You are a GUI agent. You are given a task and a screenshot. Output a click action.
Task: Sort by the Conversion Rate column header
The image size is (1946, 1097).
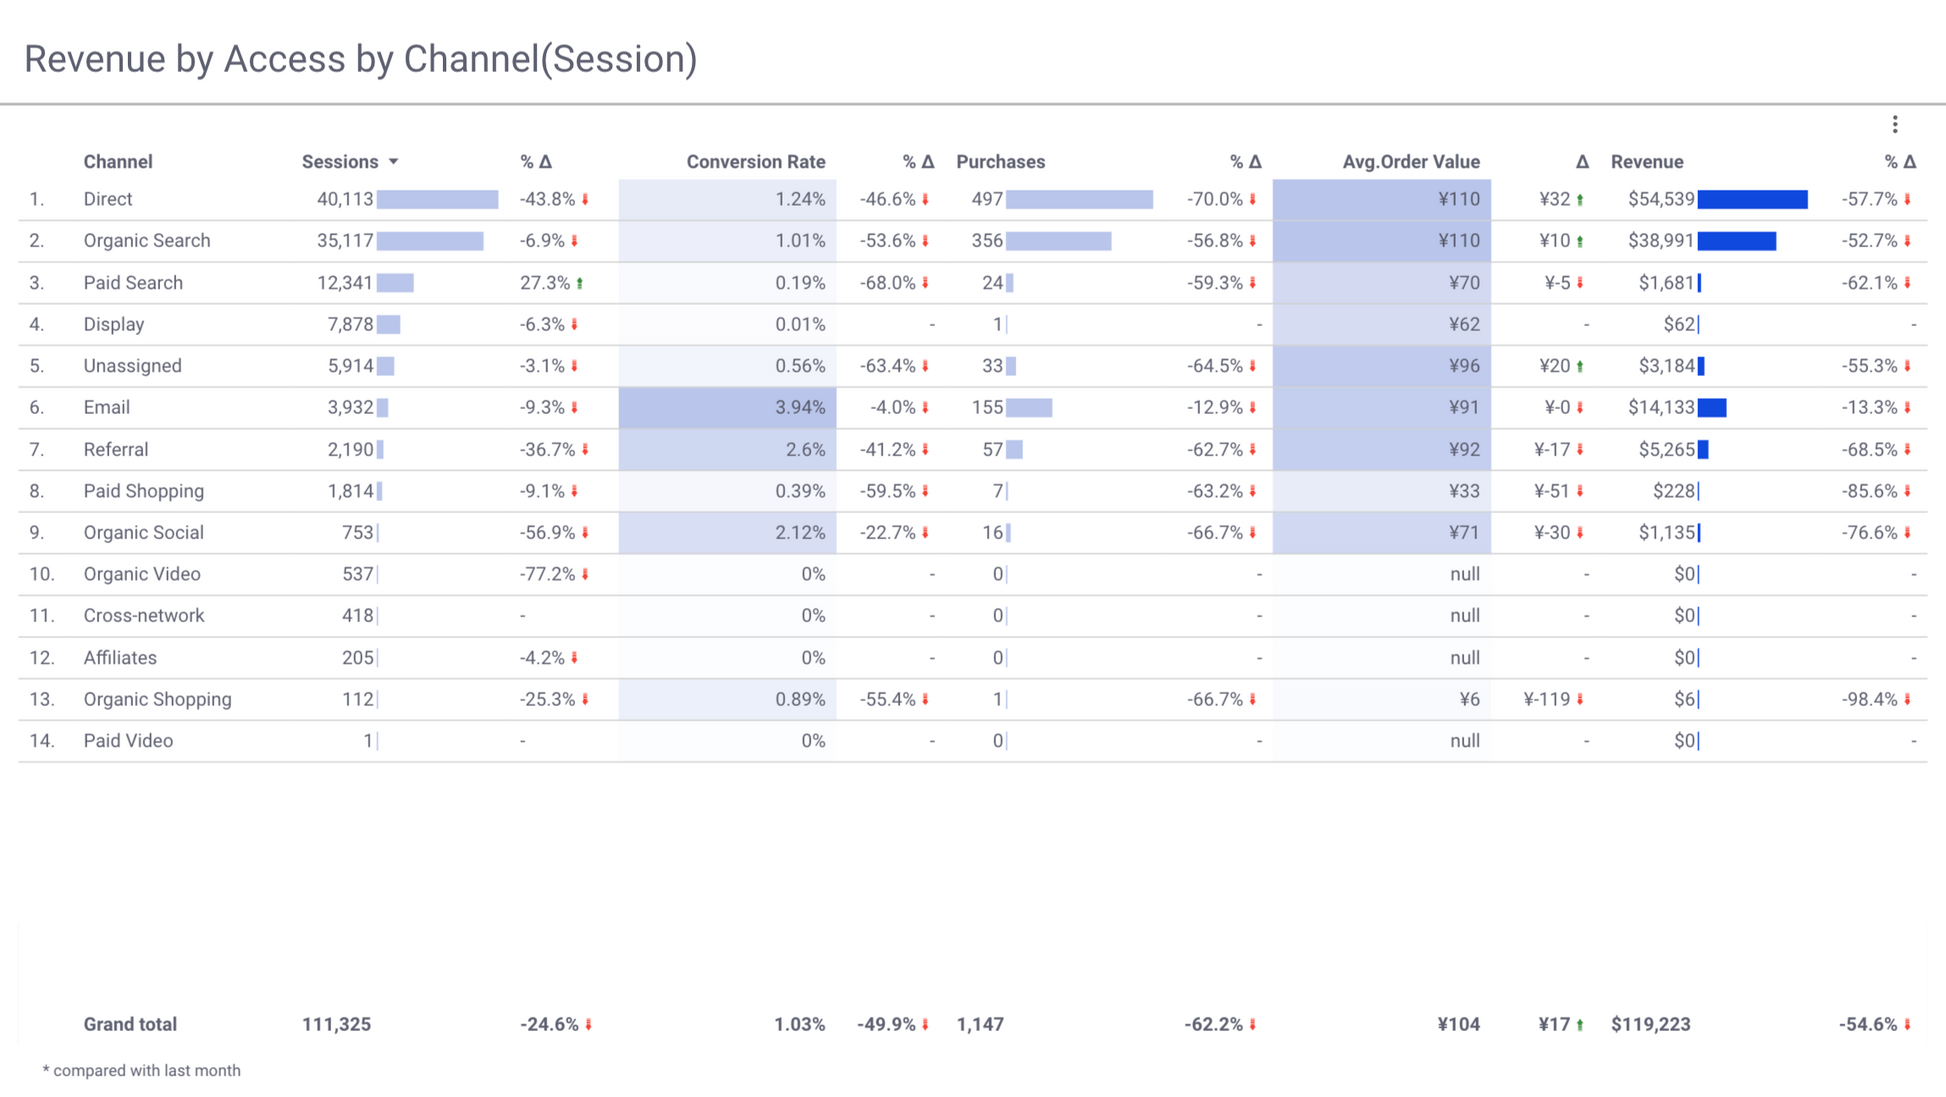(x=755, y=162)
